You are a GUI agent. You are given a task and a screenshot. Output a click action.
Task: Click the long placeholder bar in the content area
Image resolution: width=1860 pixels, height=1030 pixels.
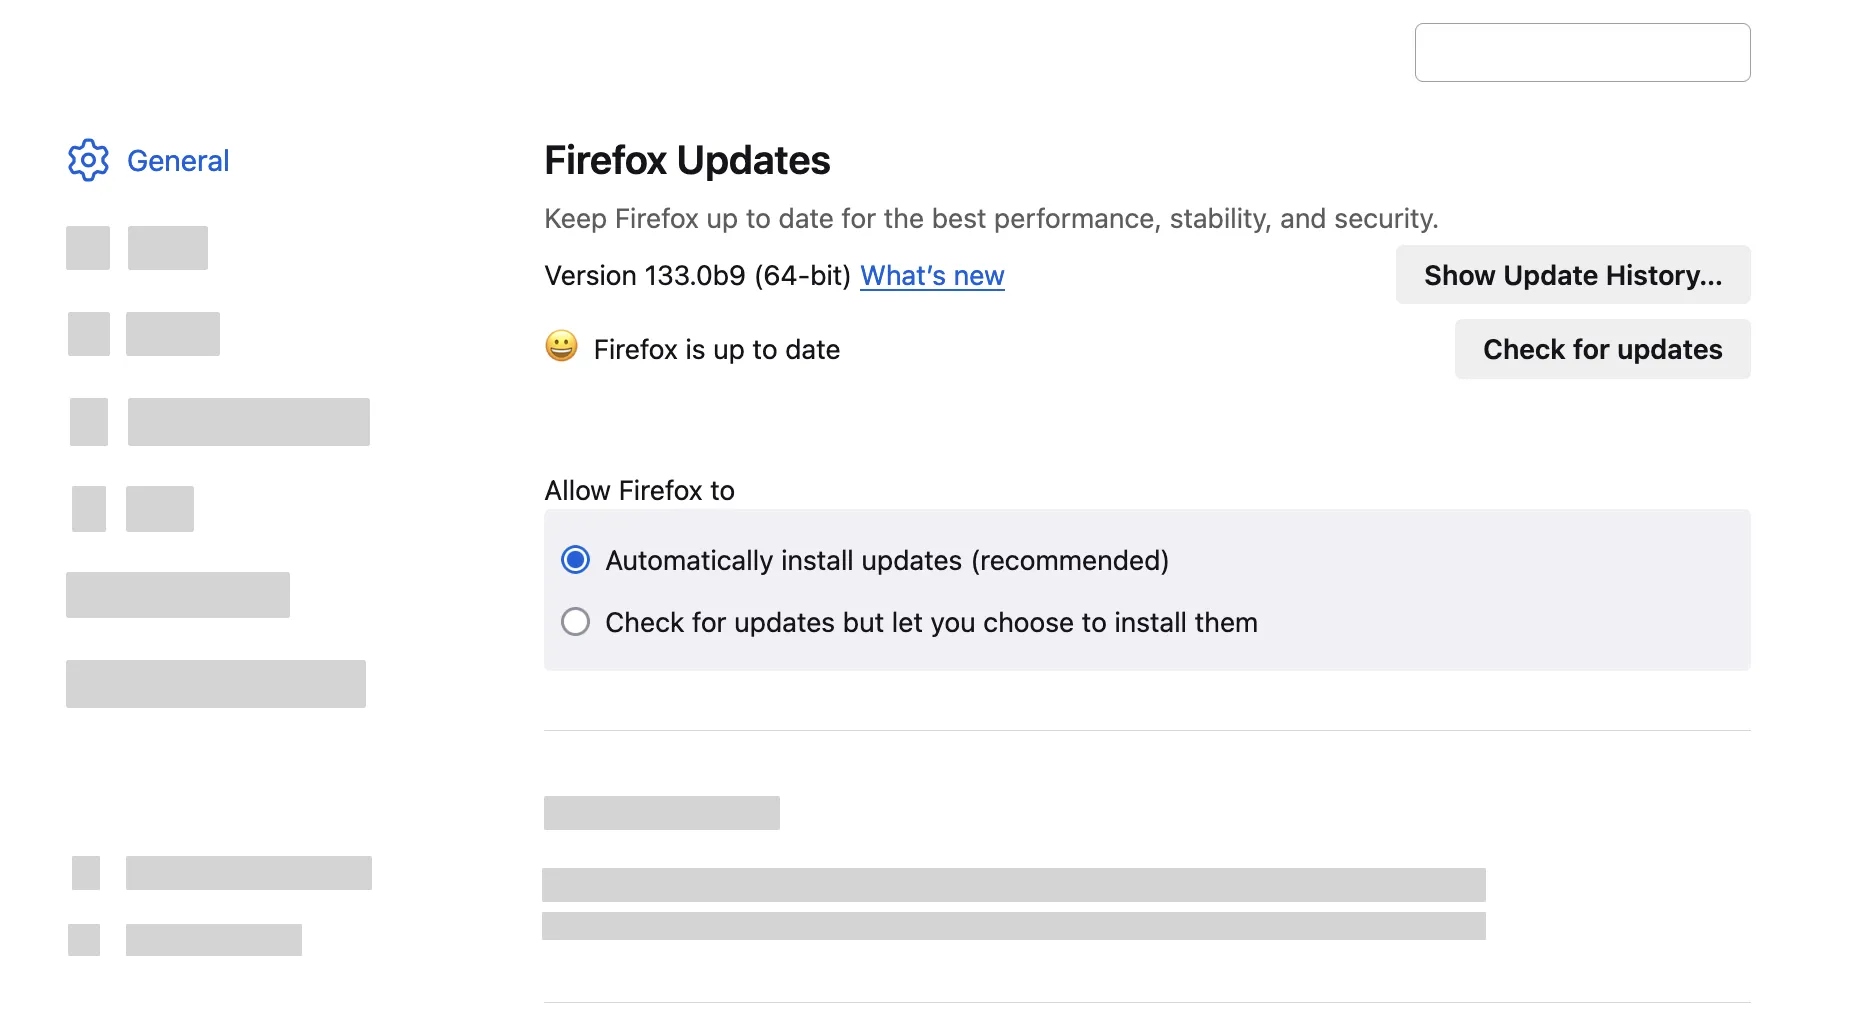point(1013,884)
